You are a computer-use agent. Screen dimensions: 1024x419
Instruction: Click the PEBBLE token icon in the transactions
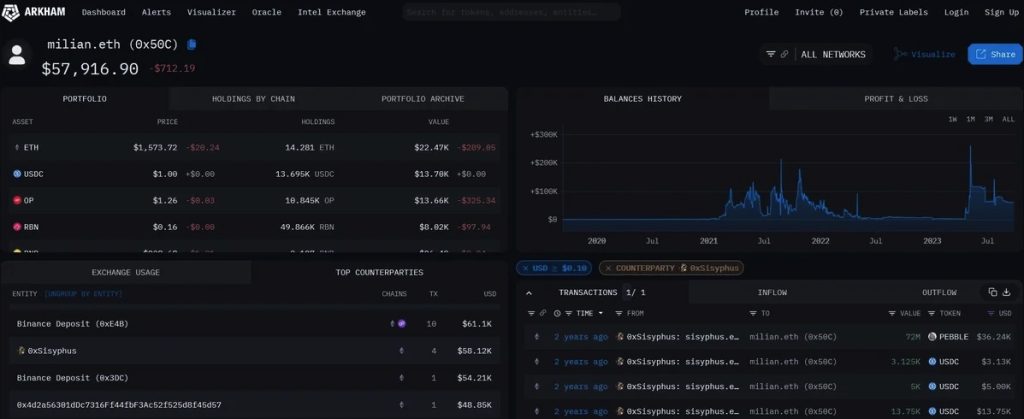tap(932, 337)
